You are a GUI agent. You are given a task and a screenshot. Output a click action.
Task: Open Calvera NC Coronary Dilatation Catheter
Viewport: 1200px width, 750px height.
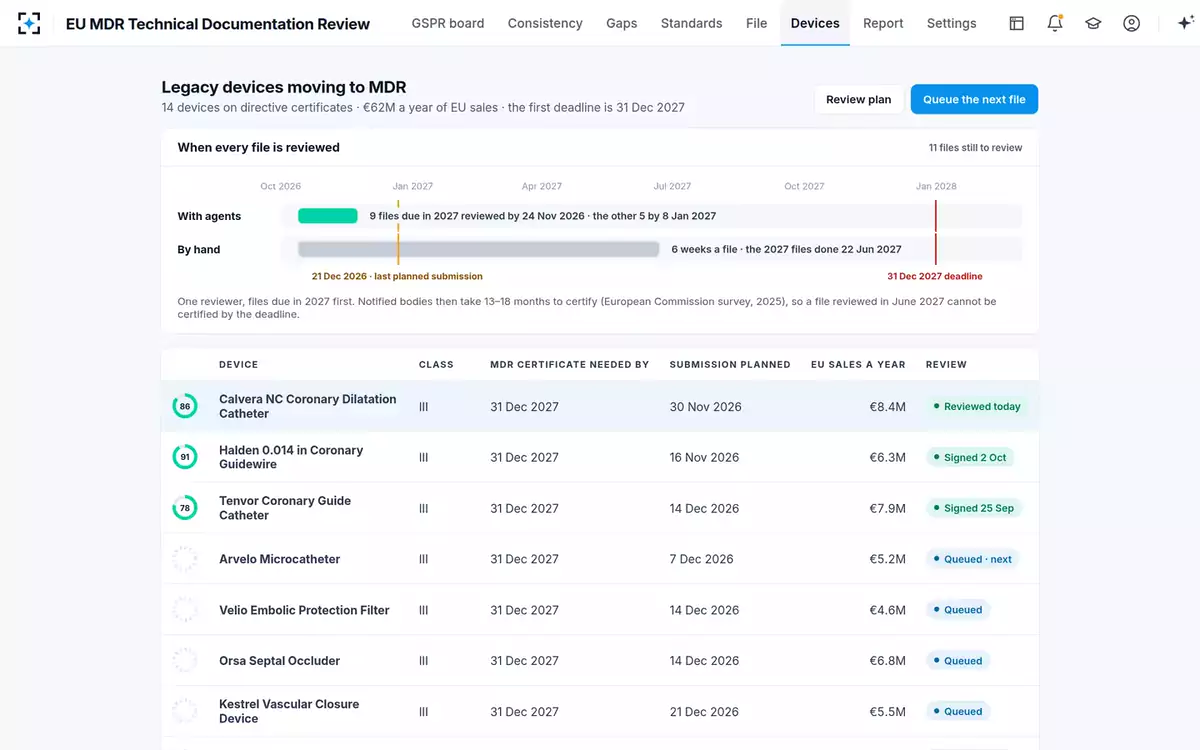tap(308, 406)
